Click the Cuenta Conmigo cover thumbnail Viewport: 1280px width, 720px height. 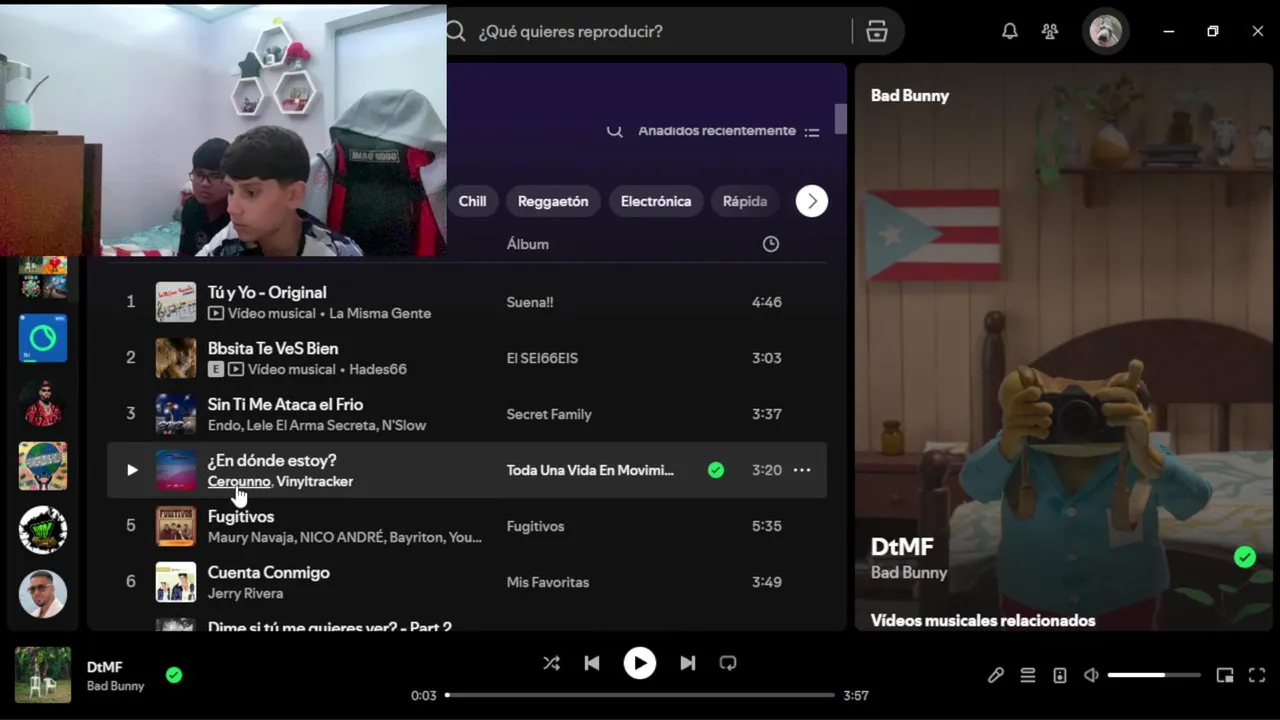176,582
